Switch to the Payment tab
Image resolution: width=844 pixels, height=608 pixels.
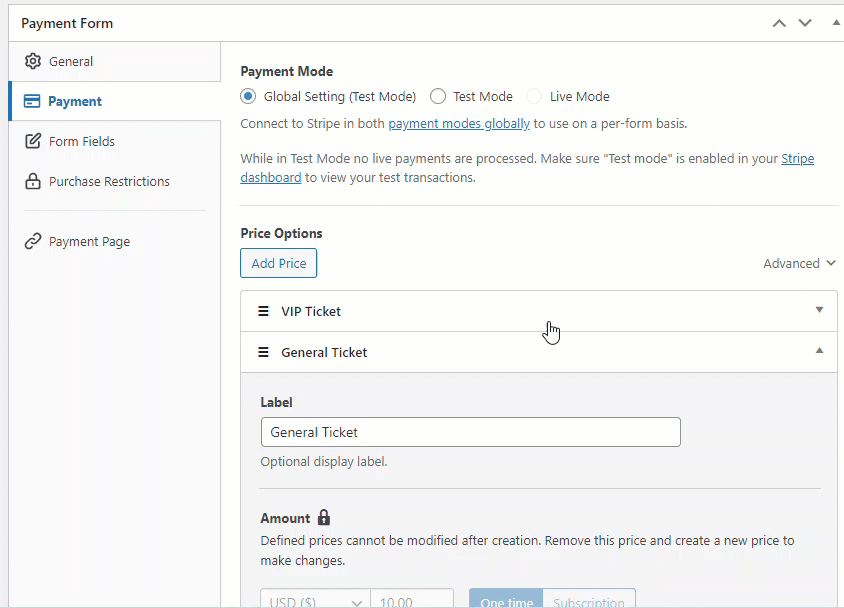coord(77,101)
